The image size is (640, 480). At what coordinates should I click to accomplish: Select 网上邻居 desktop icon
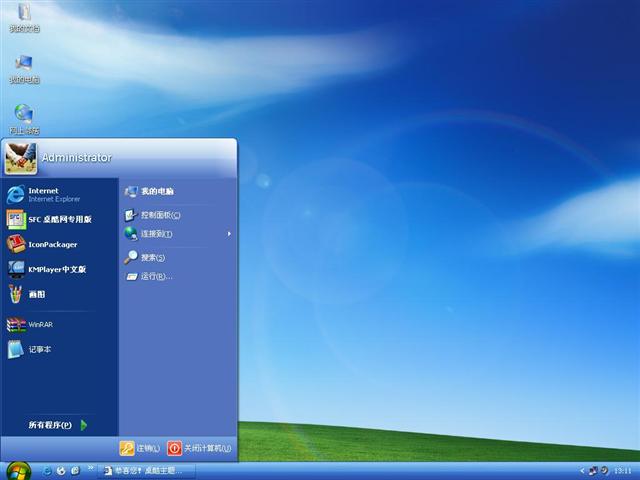[24, 119]
